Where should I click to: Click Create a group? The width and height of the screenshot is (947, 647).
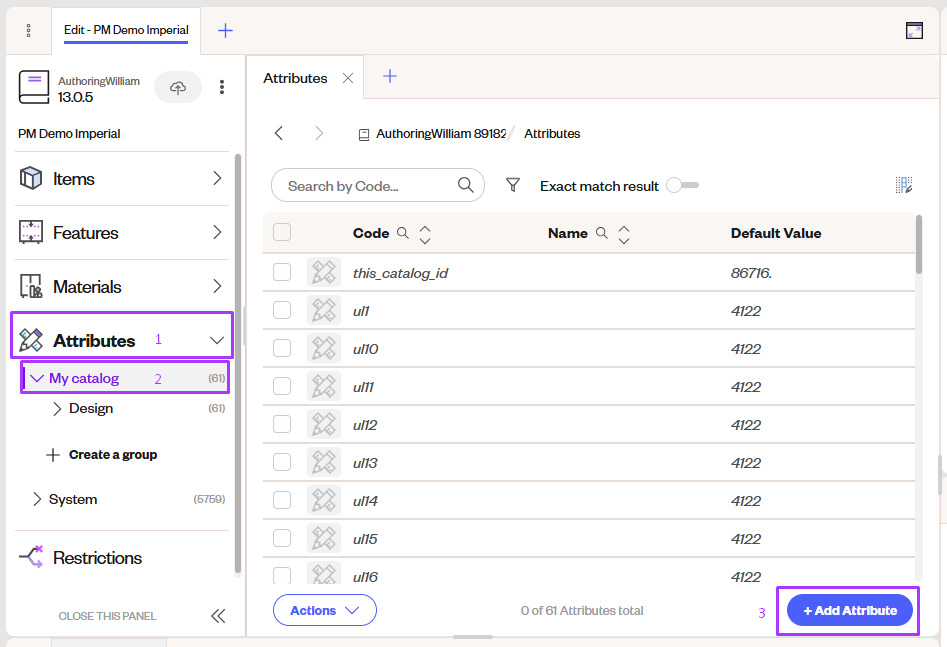tap(102, 454)
